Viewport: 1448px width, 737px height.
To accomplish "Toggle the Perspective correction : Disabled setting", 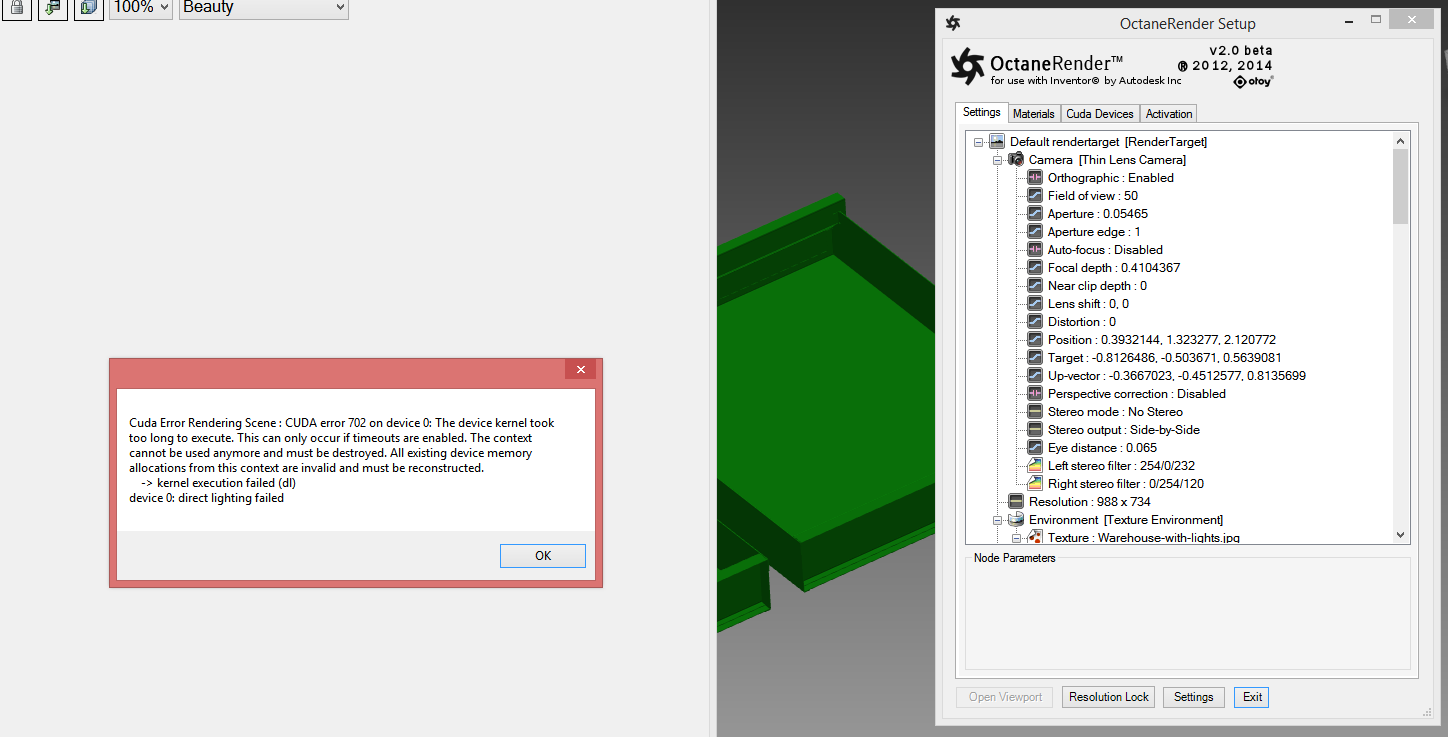I will [1035, 394].
